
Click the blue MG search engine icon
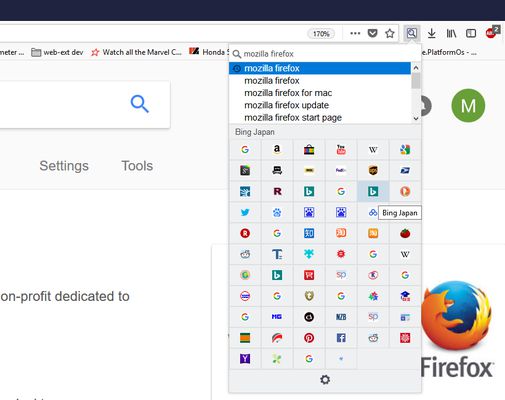click(277, 317)
